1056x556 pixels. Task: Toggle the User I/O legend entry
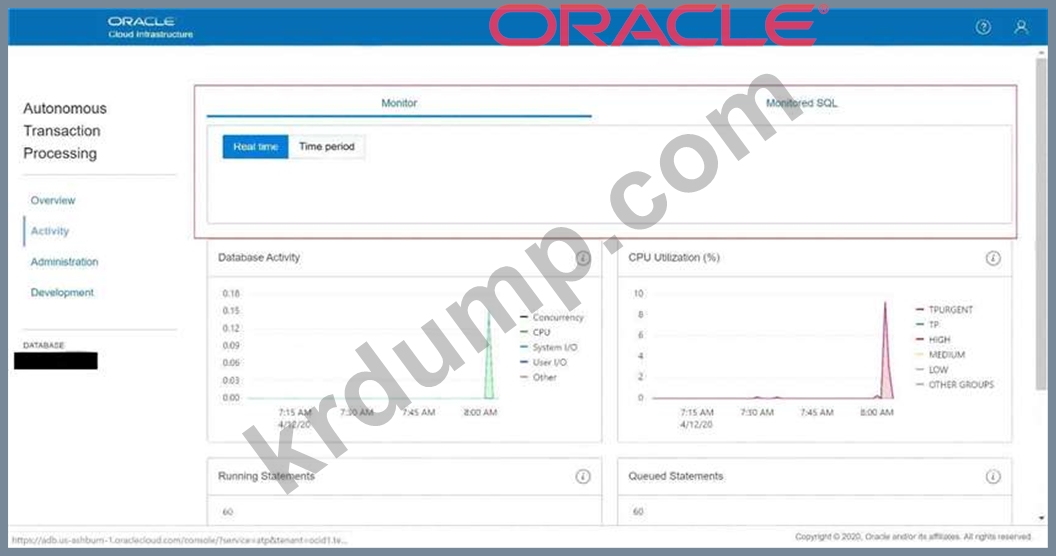click(x=543, y=362)
